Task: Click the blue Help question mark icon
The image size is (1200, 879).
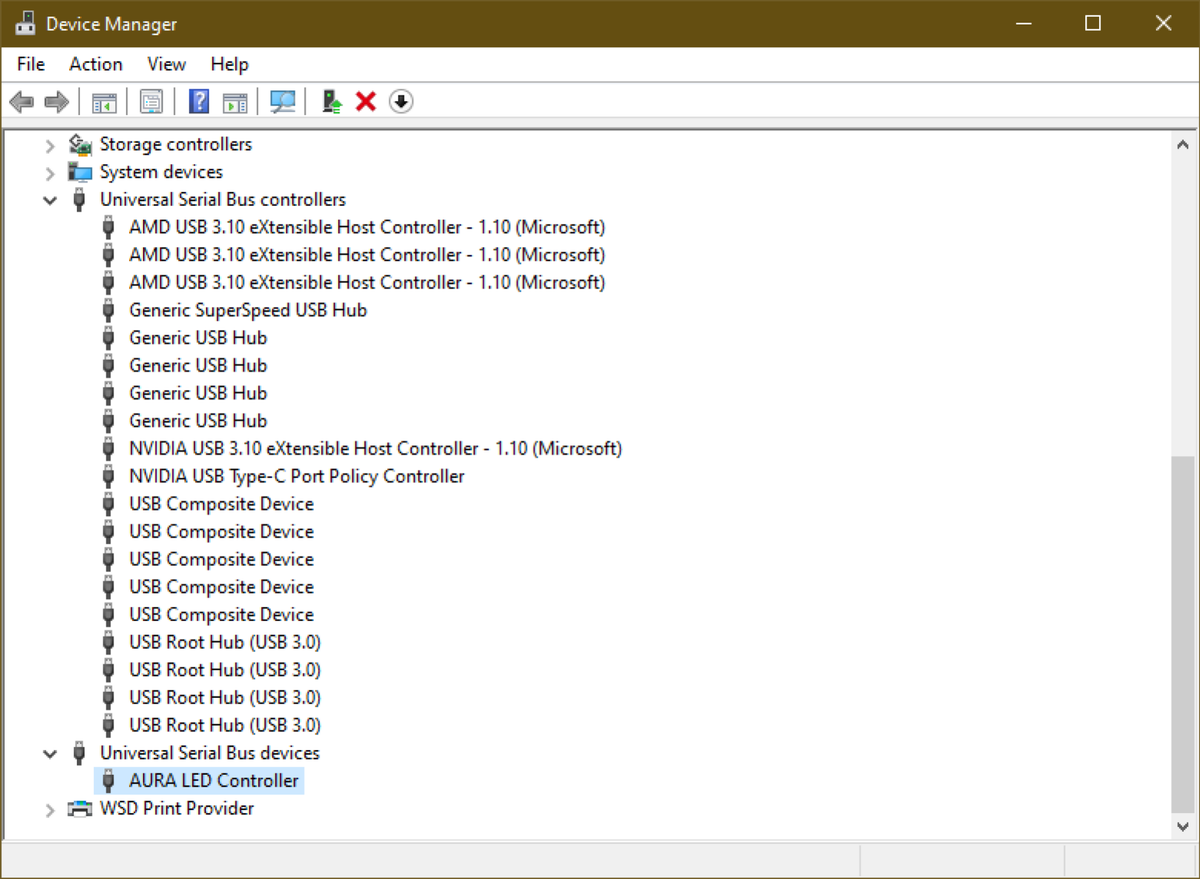Action: [x=199, y=101]
